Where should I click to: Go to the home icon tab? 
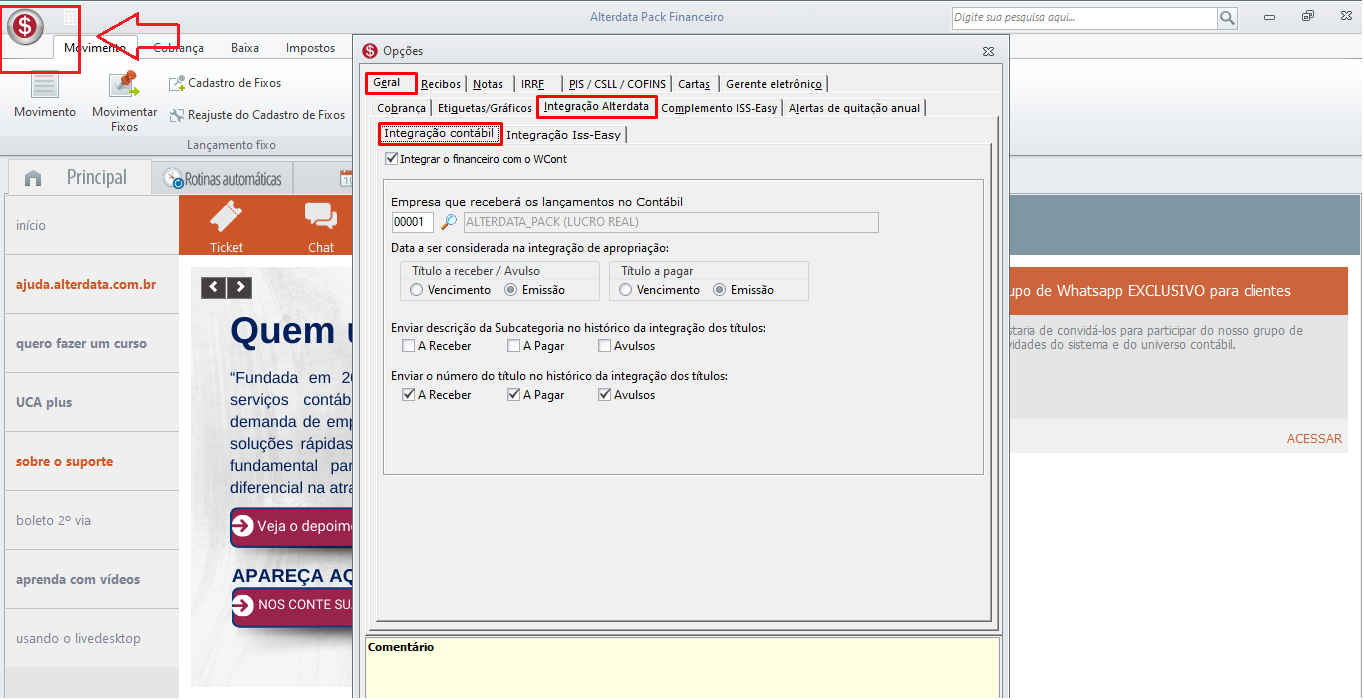(x=33, y=178)
